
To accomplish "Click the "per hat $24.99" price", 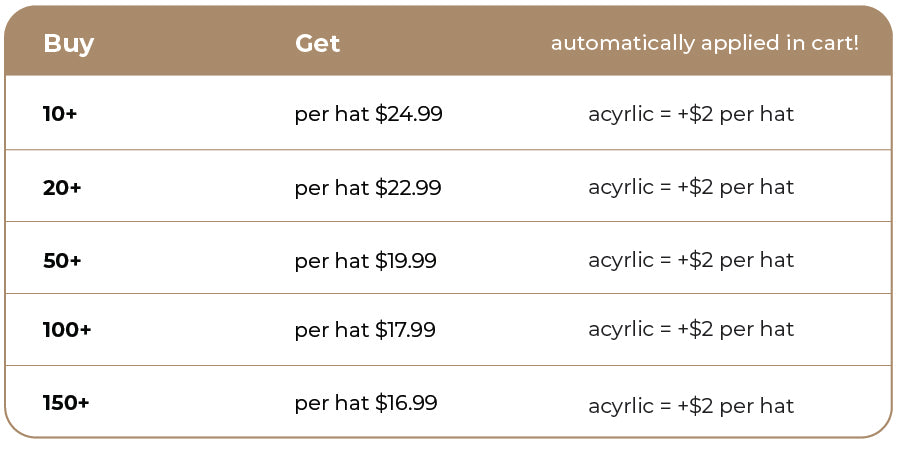I will [x=368, y=114].
